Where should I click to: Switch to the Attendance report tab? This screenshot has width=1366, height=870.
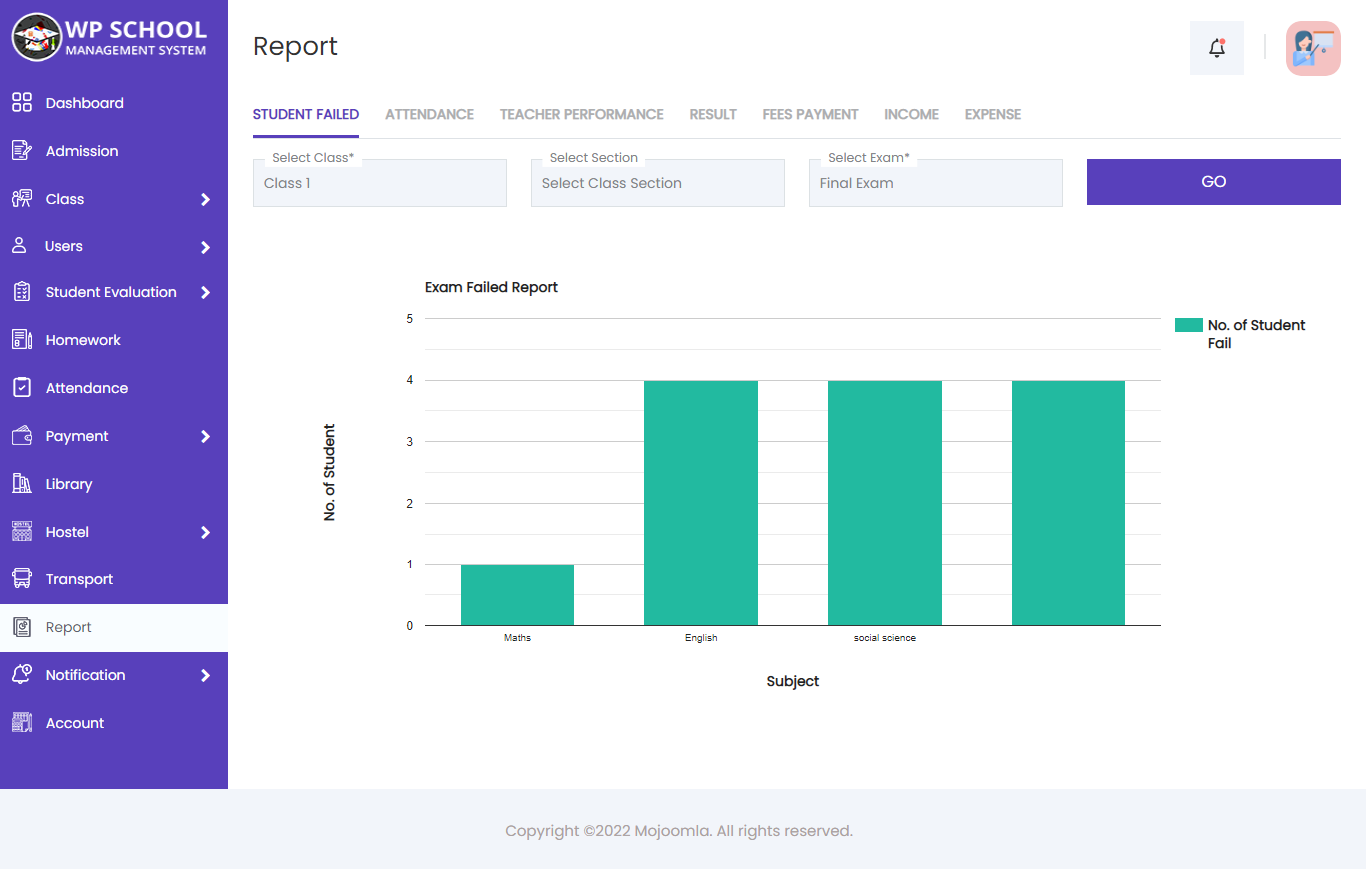[x=429, y=114]
